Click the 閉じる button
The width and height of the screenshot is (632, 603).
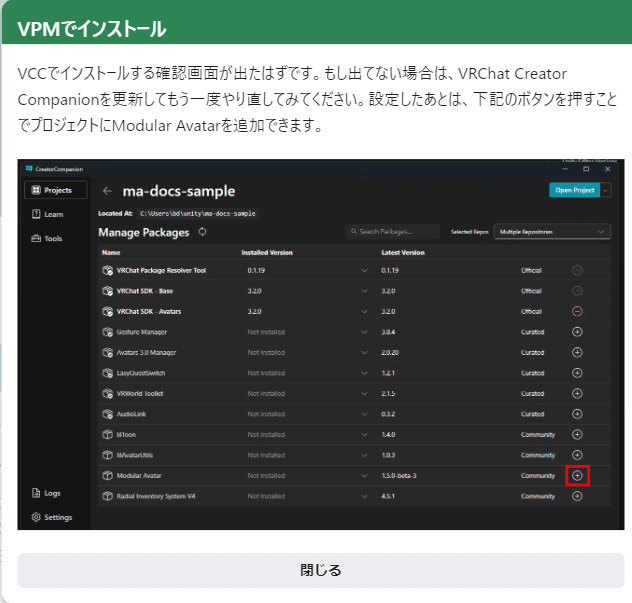320,570
